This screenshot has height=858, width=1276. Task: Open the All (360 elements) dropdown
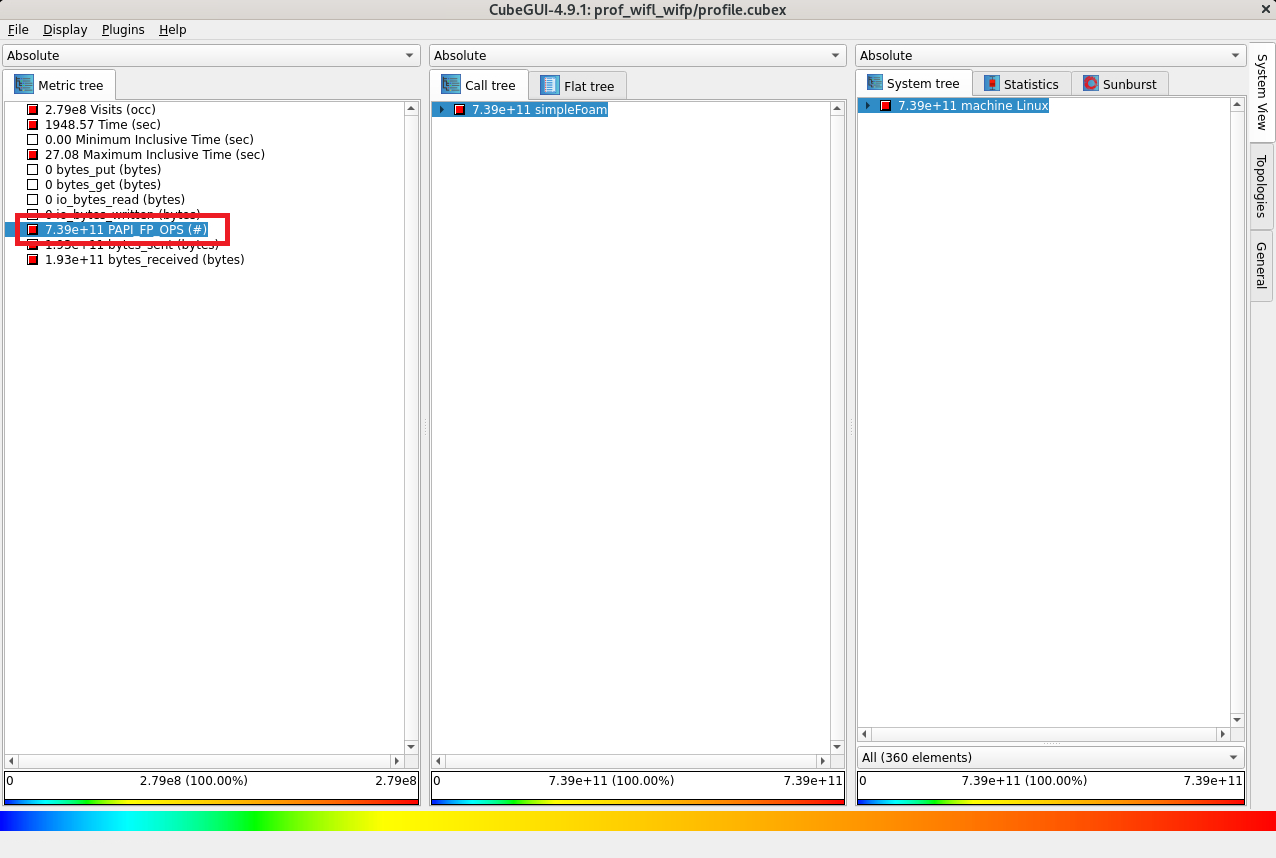coord(1050,758)
